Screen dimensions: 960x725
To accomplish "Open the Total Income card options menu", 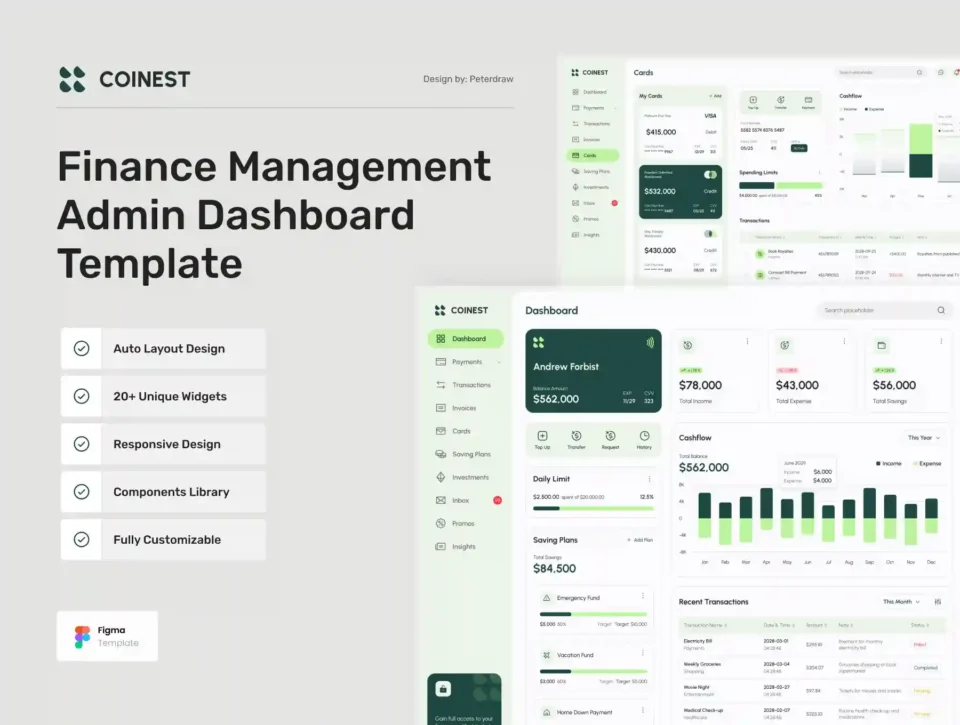I will coord(747,342).
